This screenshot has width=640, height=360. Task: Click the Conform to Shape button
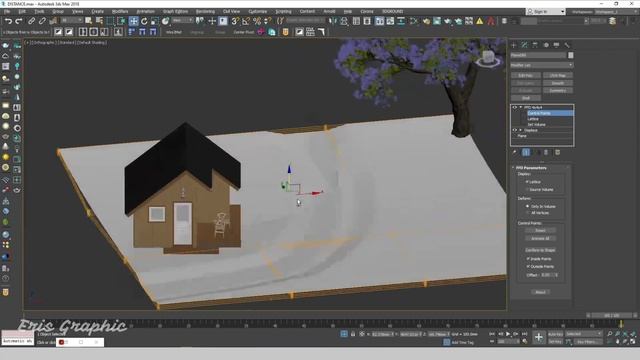click(x=540, y=250)
